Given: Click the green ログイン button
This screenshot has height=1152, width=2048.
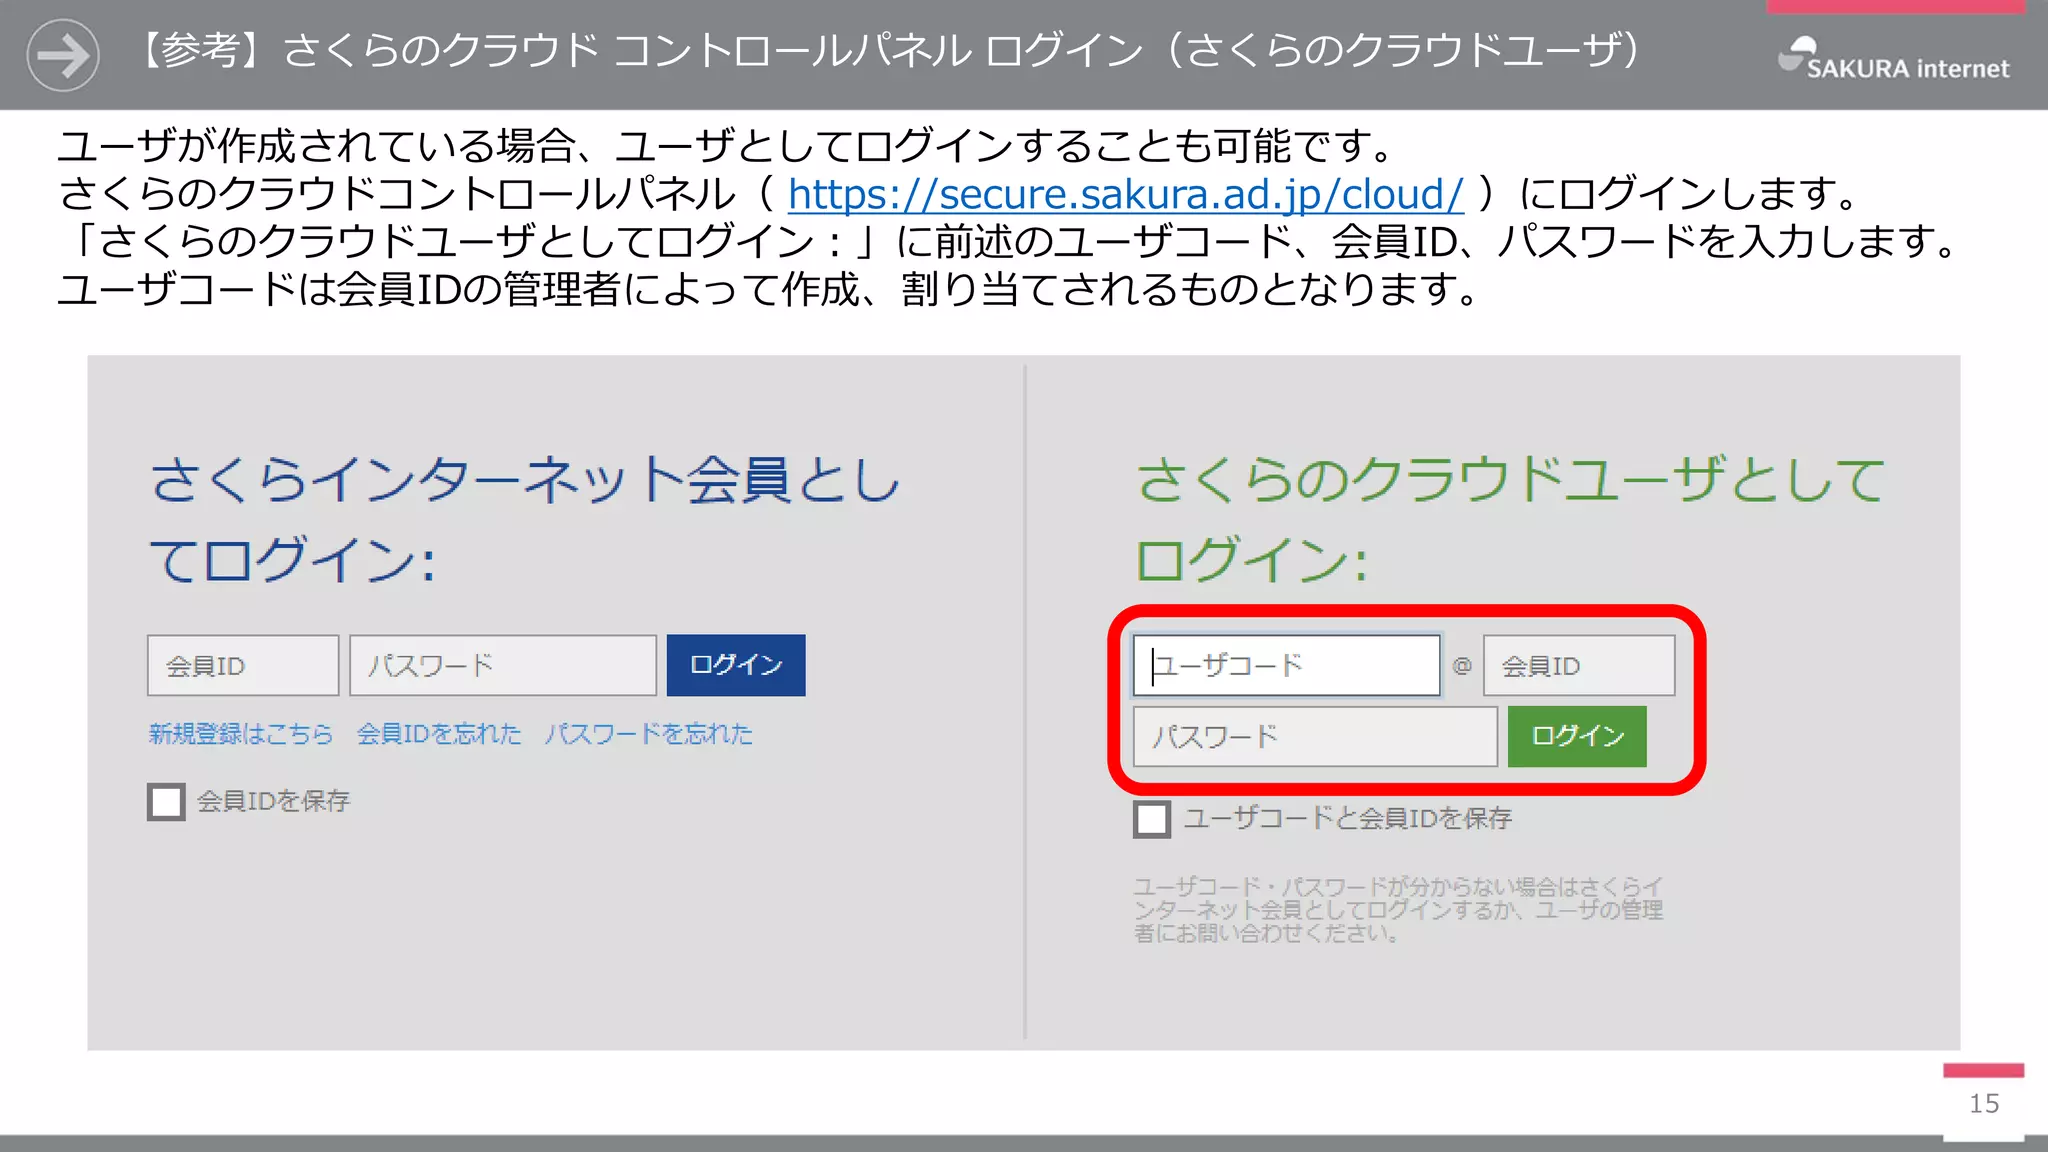Looking at the screenshot, I should (x=1577, y=737).
